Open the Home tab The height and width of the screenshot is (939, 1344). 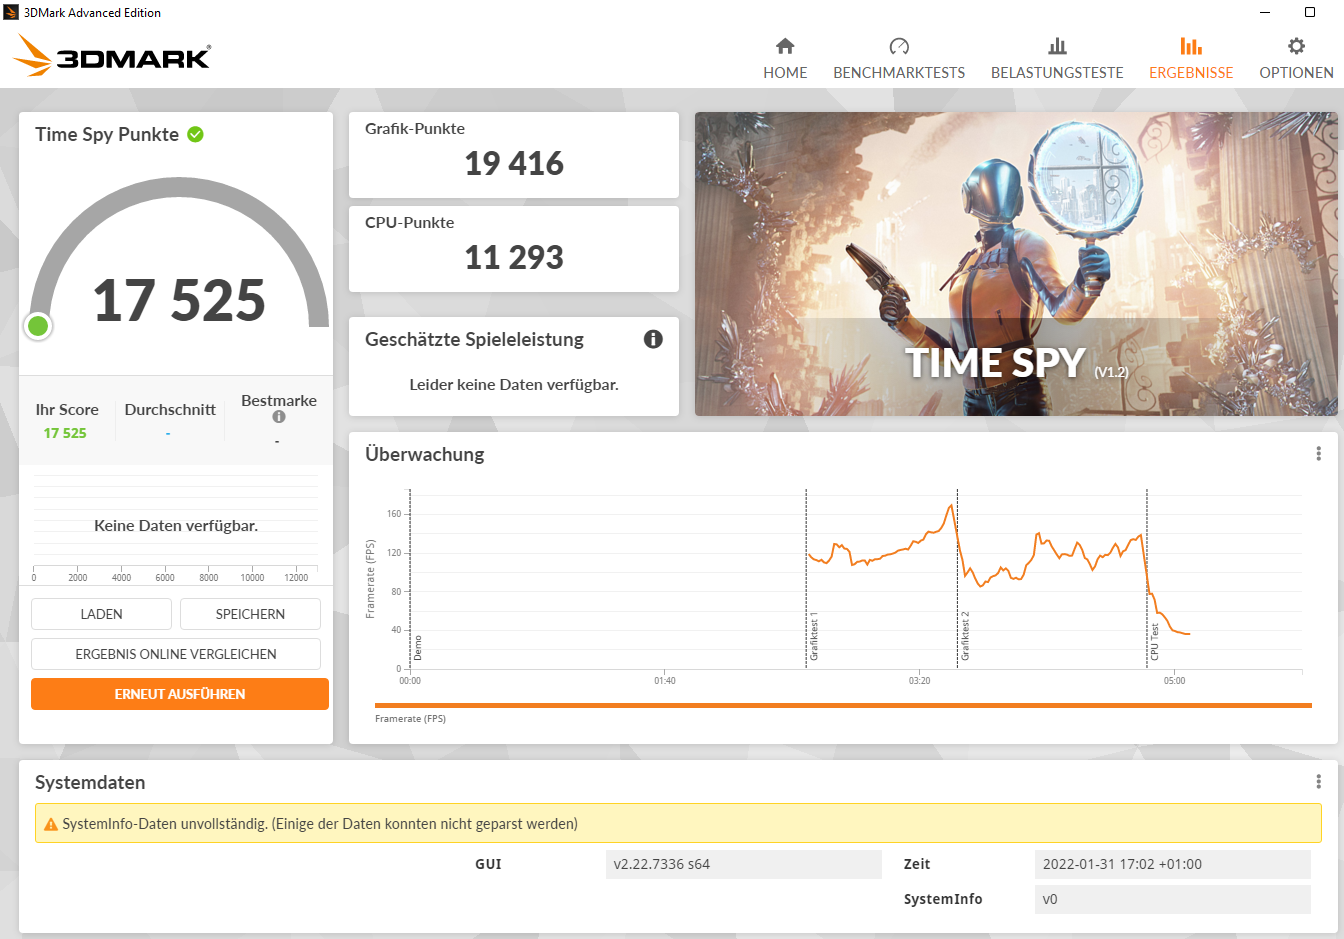click(x=785, y=59)
